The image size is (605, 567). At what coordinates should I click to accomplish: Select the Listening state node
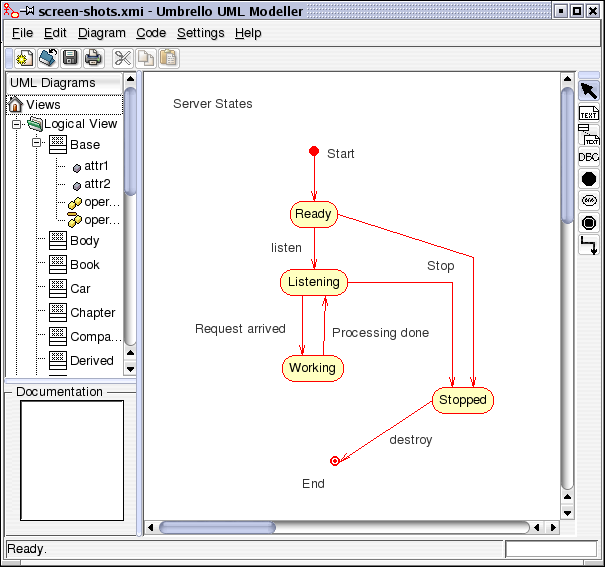tap(314, 282)
